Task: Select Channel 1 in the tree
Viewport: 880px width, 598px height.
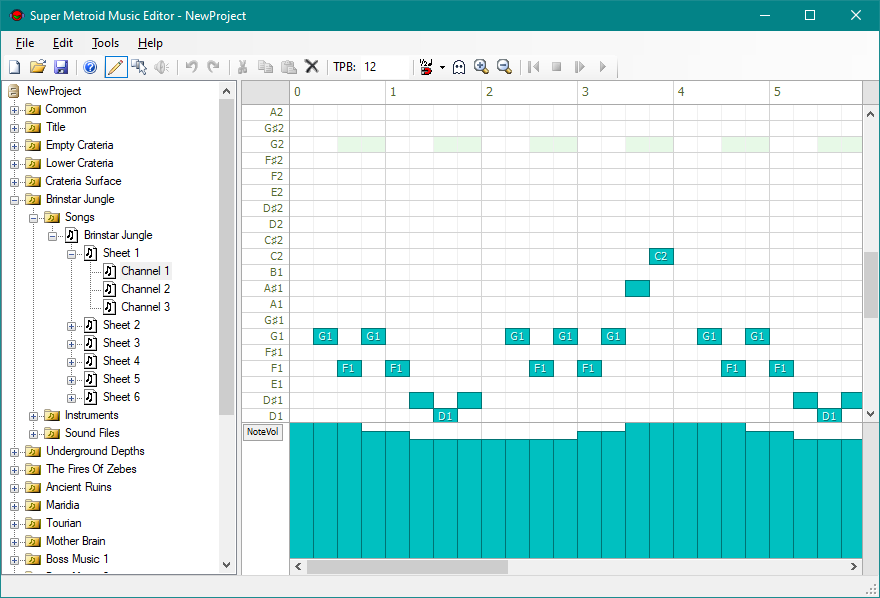Action: coord(145,271)
